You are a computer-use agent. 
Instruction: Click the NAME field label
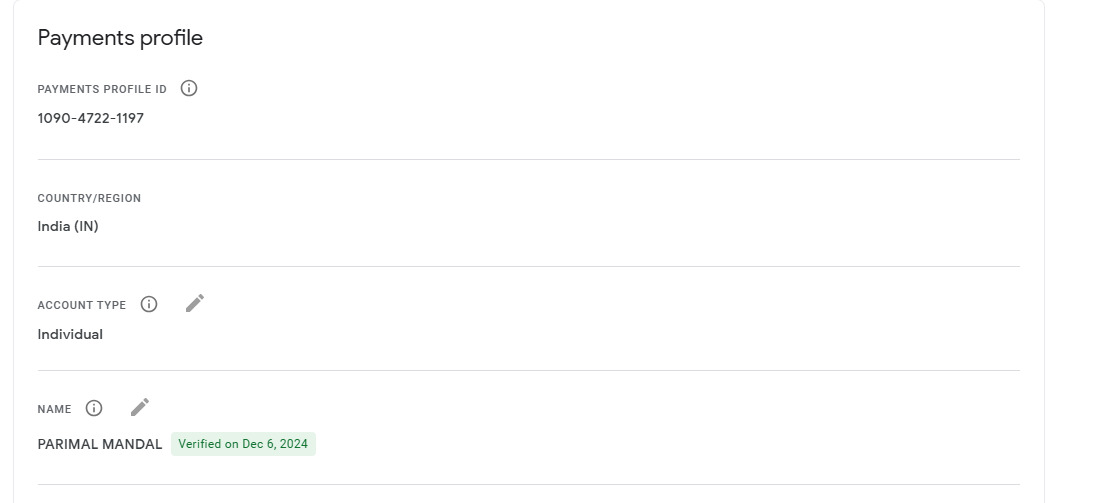pos(54,410)
